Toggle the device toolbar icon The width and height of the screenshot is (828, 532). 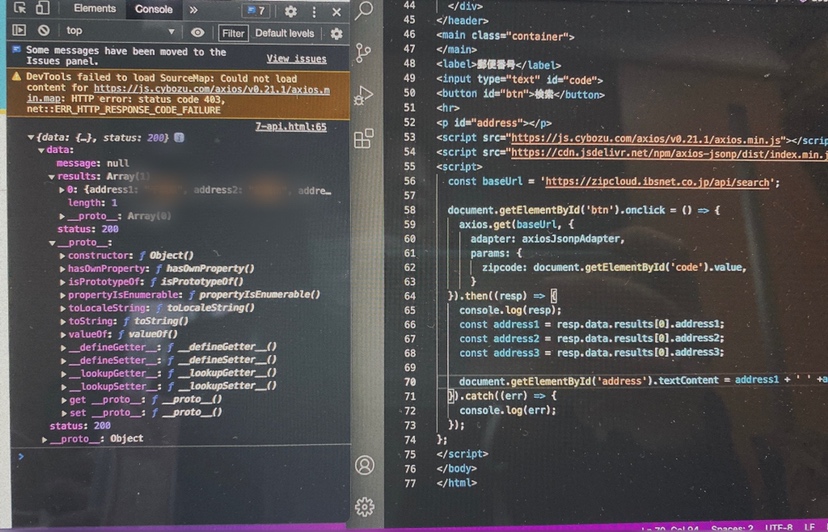[x=42, y=8]
